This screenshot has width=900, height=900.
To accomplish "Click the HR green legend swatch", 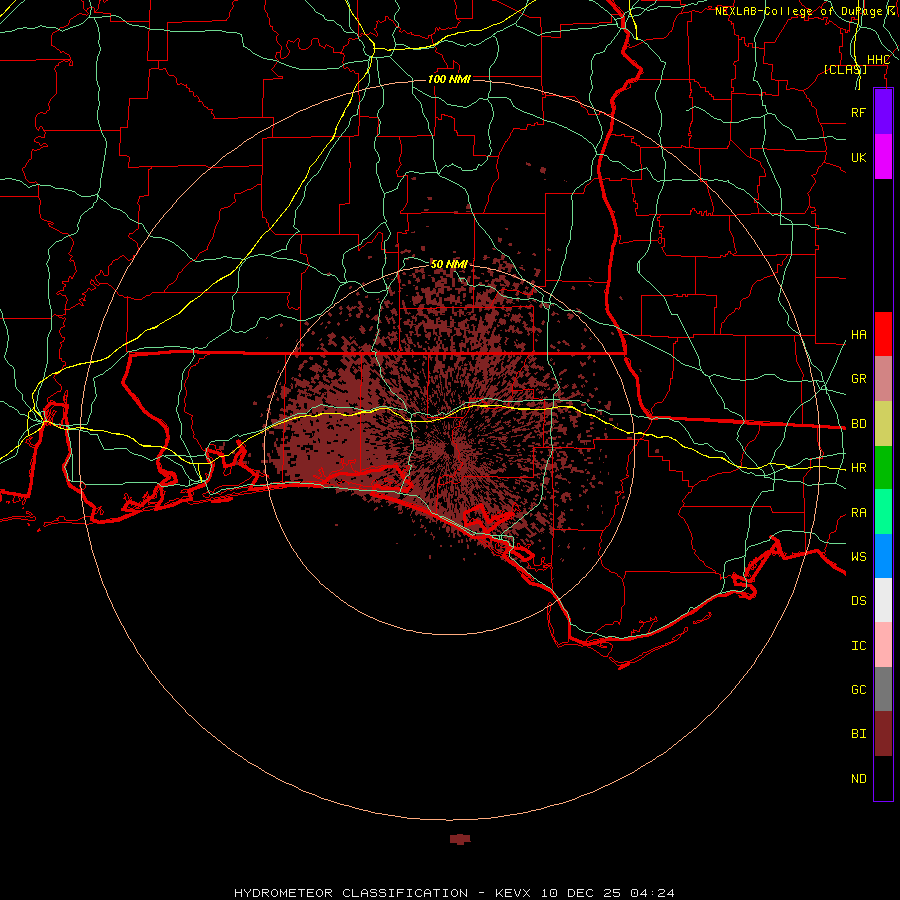I will coord(883,468).
